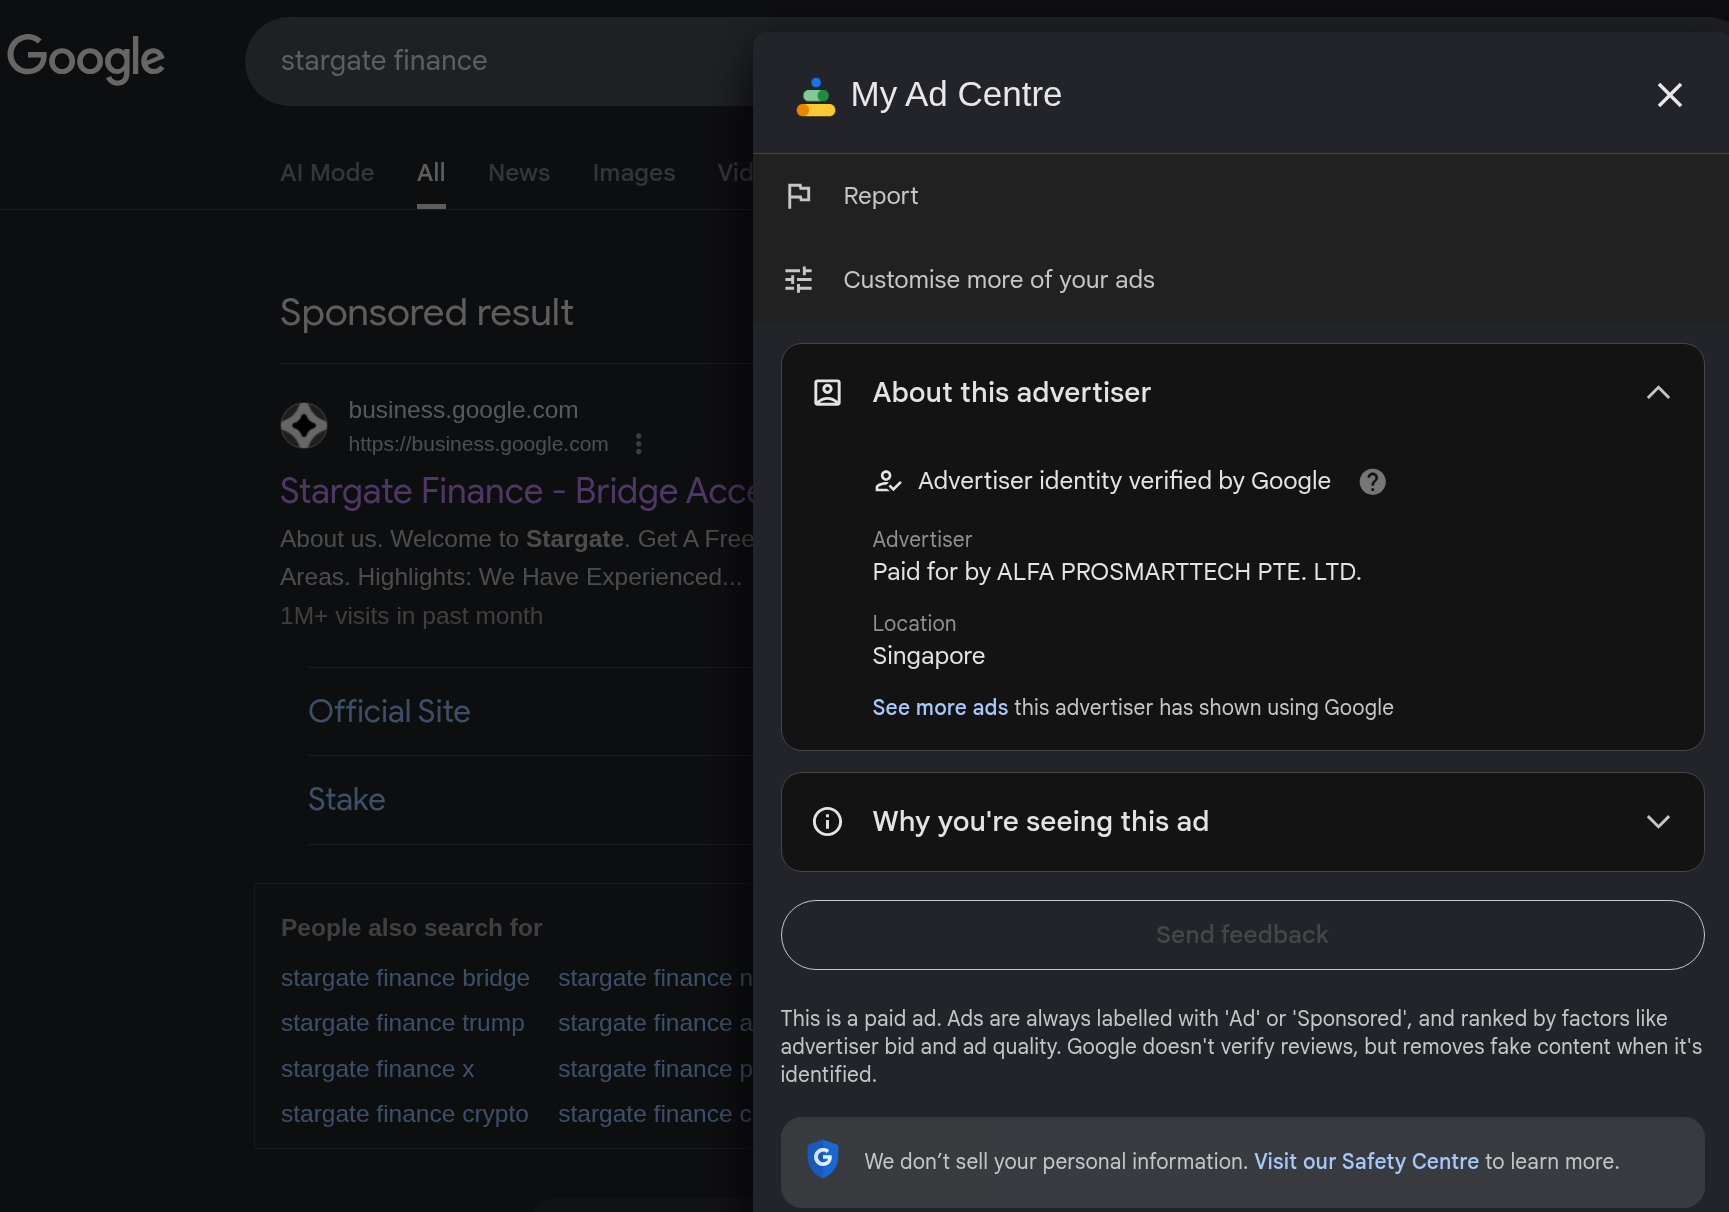This screenshot has height=1212, width=1729.
Task: Click the info icon on Why you're seeing this ad
Action: 827,822
